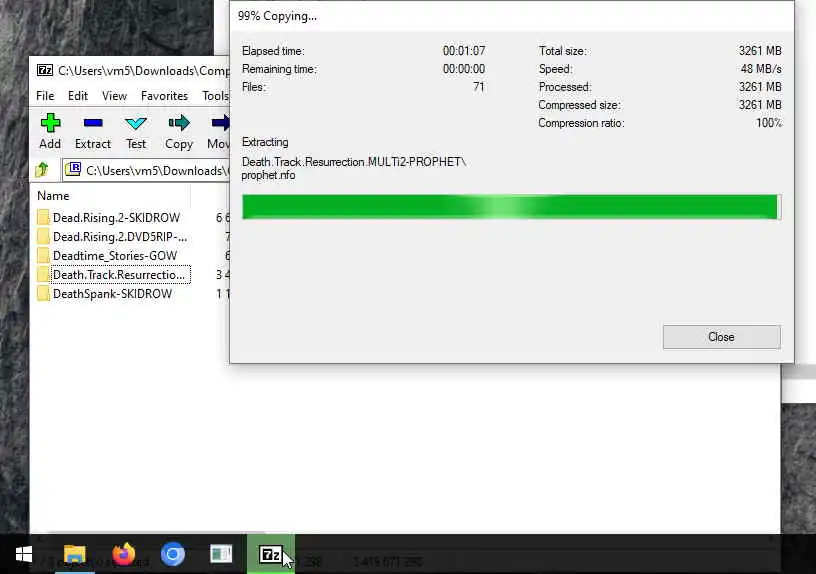Click Total size value 3261 MB

click(760, 51)
